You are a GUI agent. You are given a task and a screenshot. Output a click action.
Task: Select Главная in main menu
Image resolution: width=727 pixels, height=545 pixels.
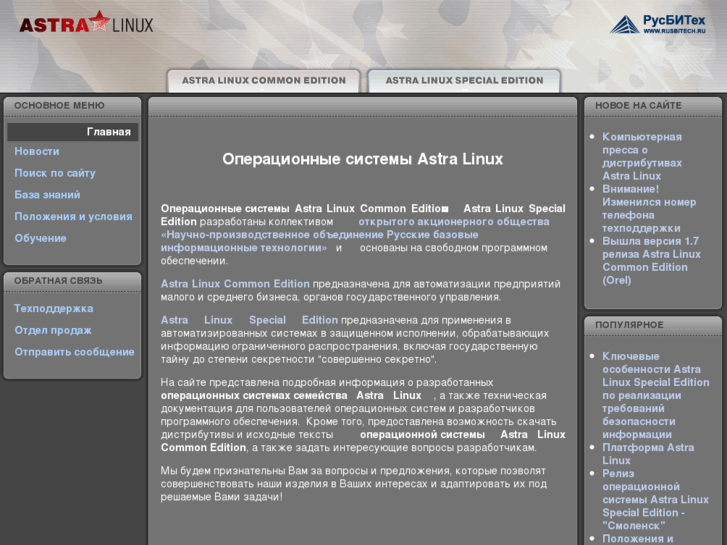tap(73, 132)
